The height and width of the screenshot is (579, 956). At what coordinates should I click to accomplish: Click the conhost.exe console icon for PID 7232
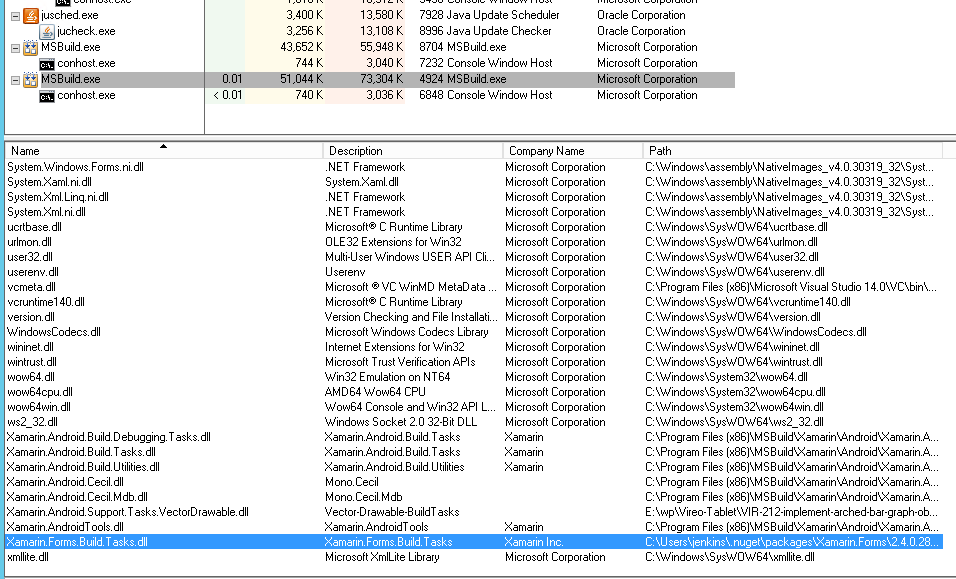[47, 63]
